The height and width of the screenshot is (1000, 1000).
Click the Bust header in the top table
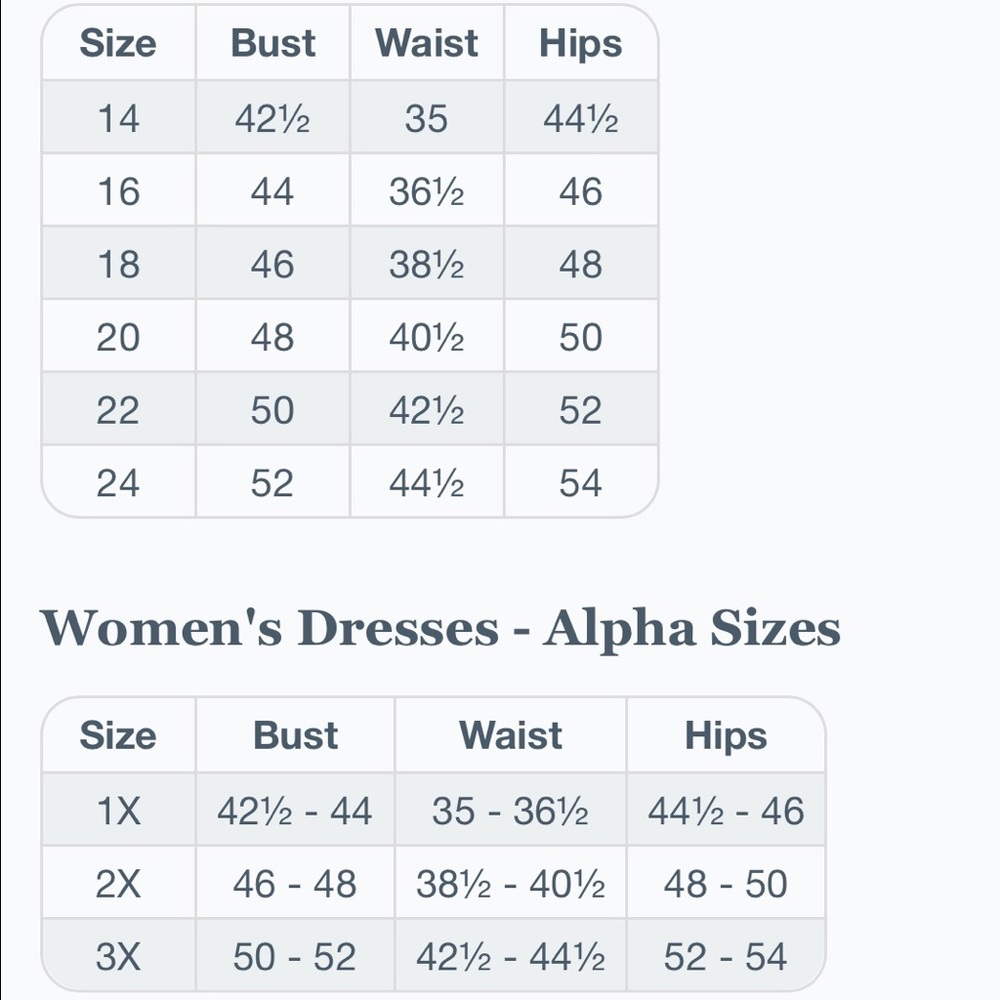coord(273,43)
